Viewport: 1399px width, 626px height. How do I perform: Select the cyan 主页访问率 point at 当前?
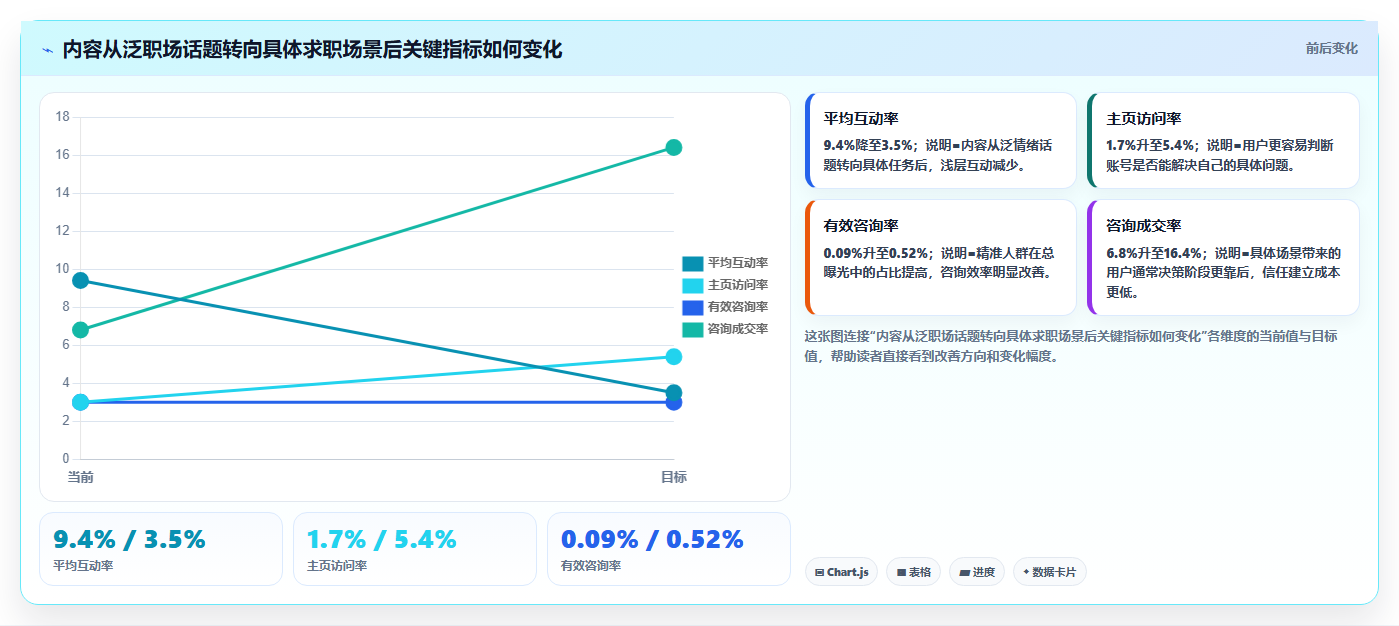pyautogui.click(x=81, y=402)
